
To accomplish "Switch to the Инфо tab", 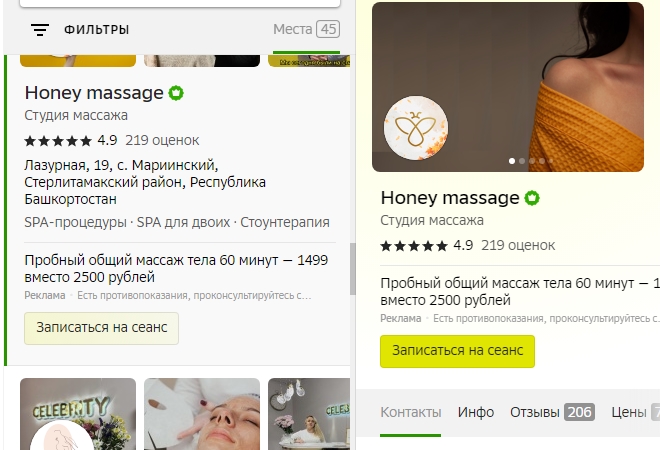I will coord(476,412).
